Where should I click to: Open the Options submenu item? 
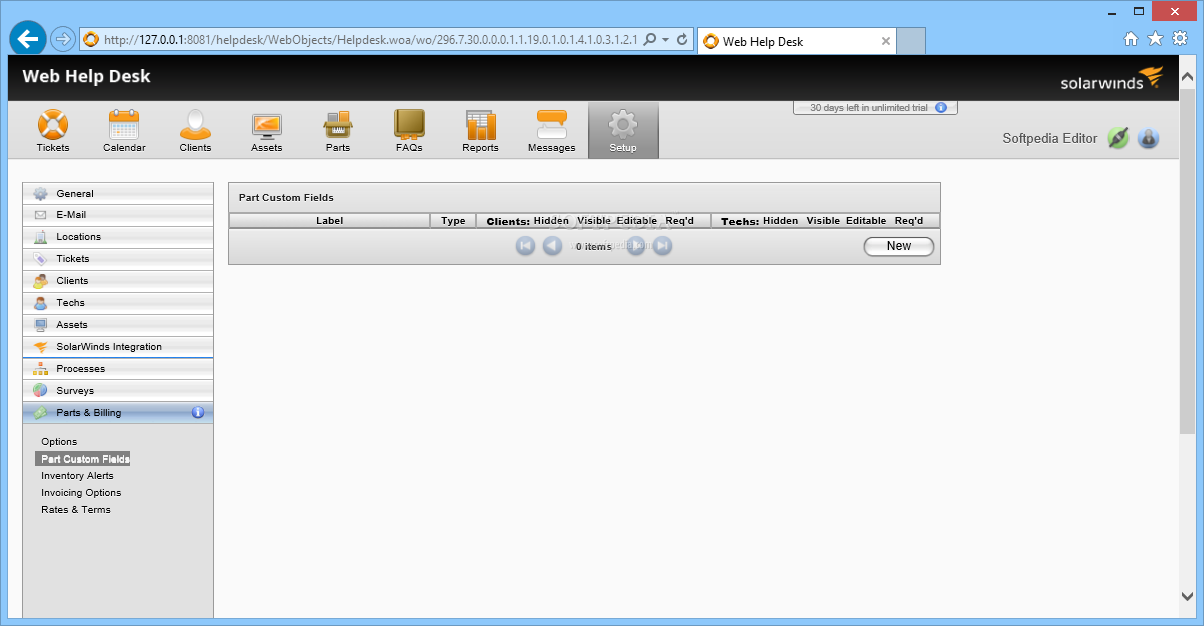click(59, 442)
